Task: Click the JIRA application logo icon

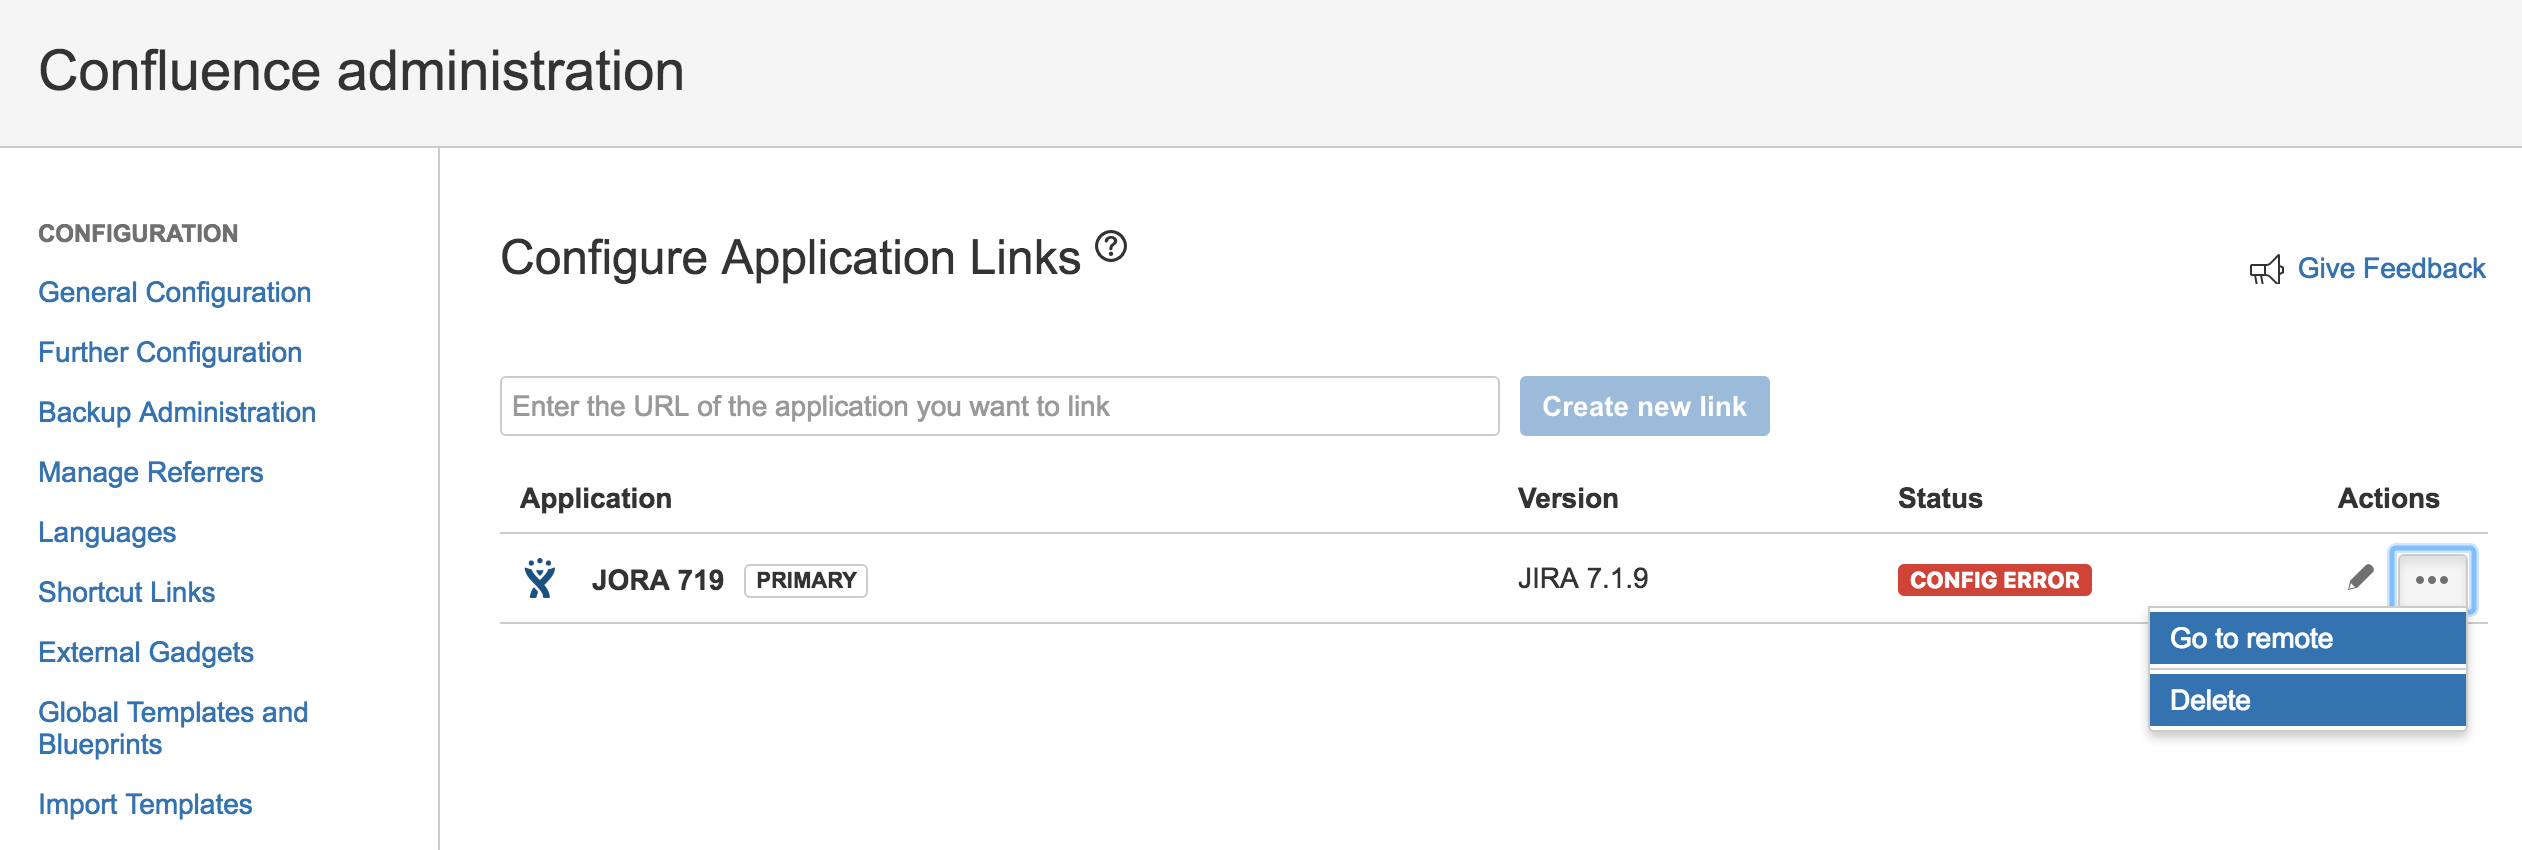Action: pos(540,579)
